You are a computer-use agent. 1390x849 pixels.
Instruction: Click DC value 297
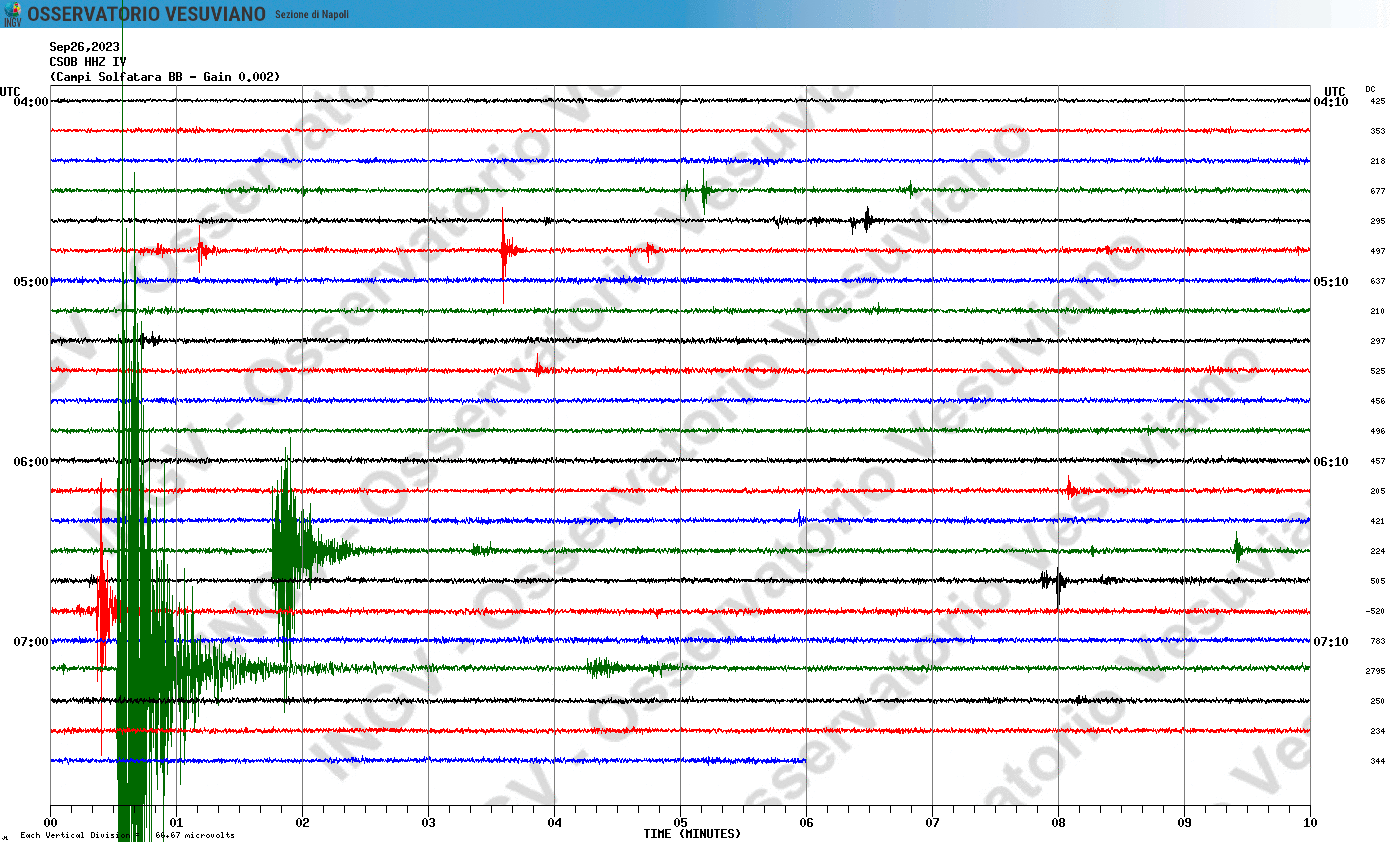1378,342
